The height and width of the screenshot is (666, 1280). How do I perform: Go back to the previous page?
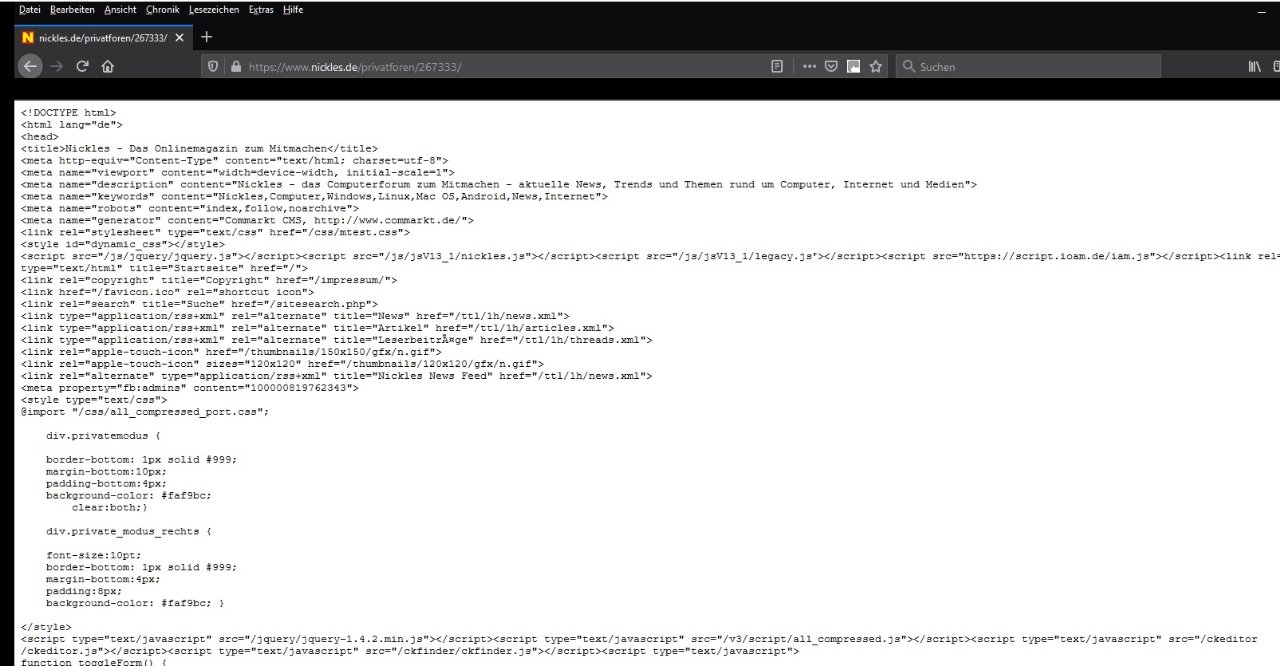click(30, 66)
